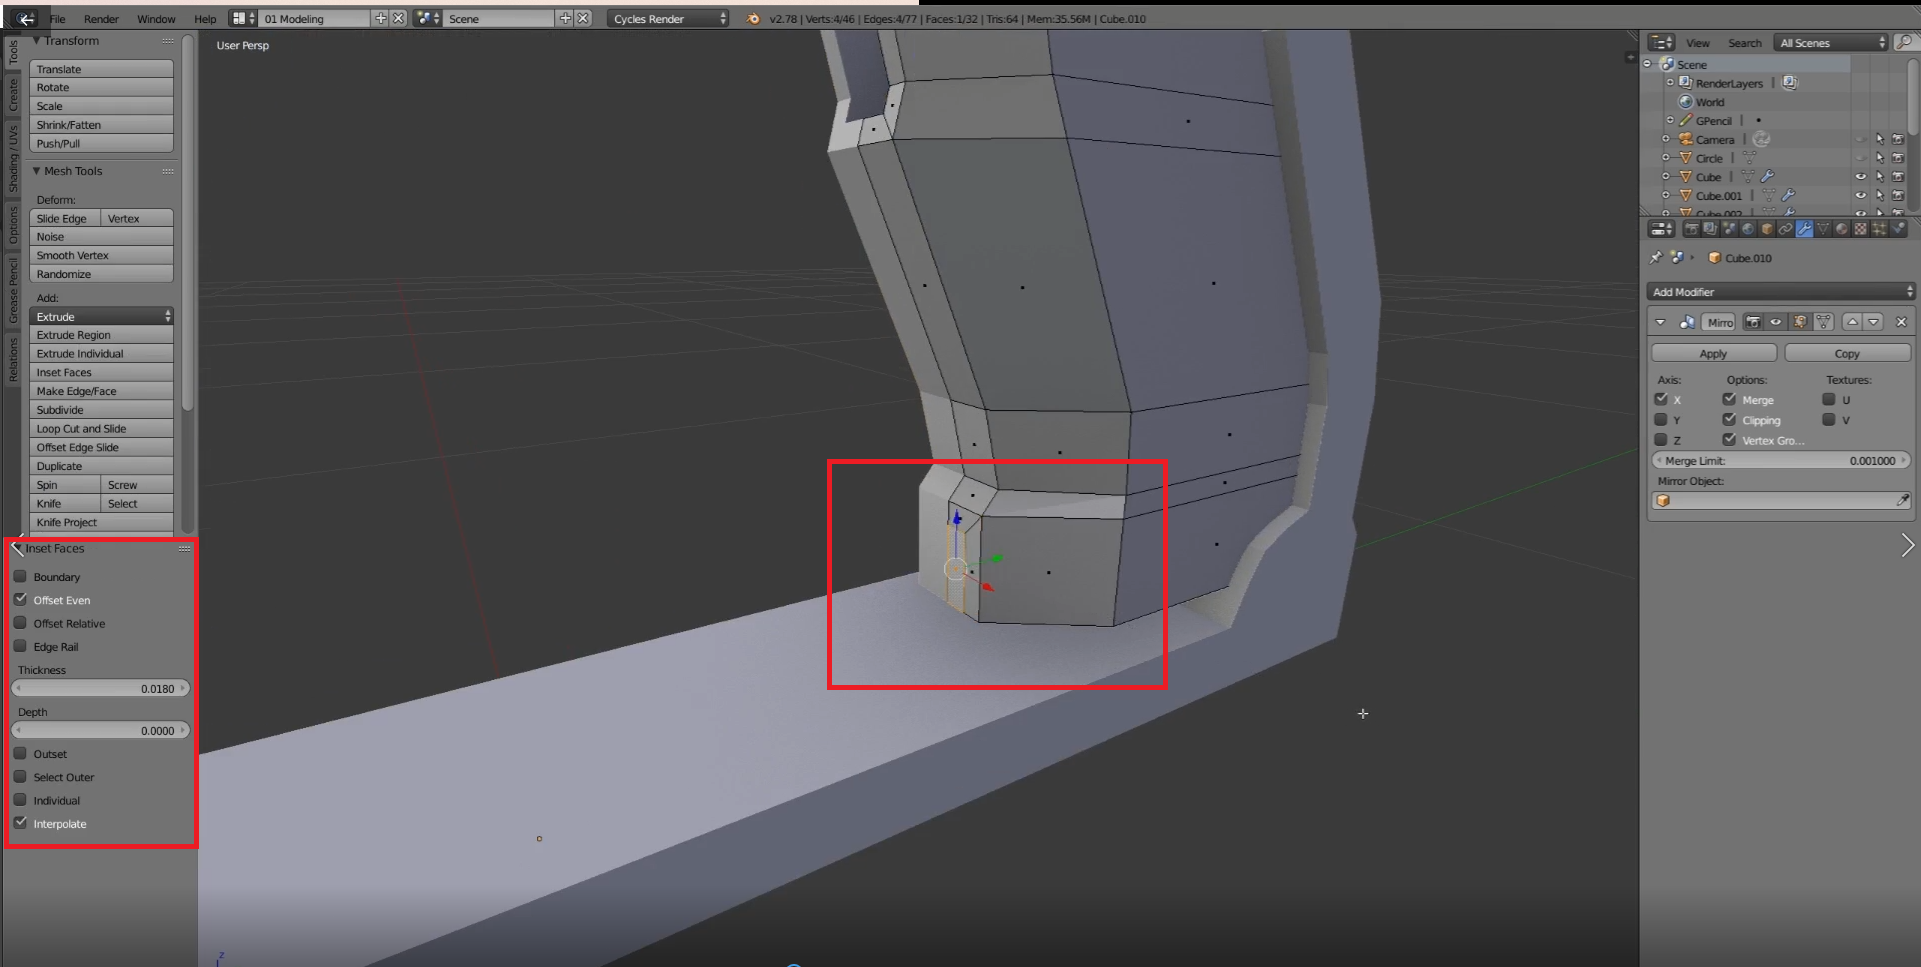The width and height of the screenshot is (1921, 967).
Task: Toggle Cube.001 visibility eye in outliner
Action: click(x=1861, y=196)
